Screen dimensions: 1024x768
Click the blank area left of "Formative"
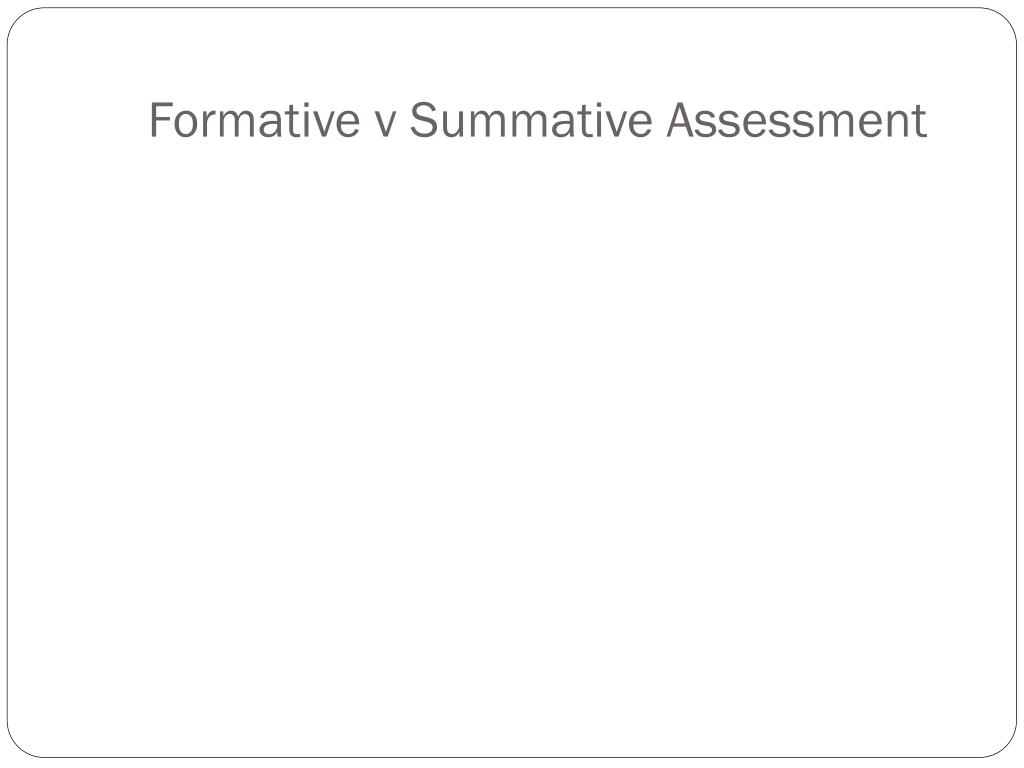78,120
